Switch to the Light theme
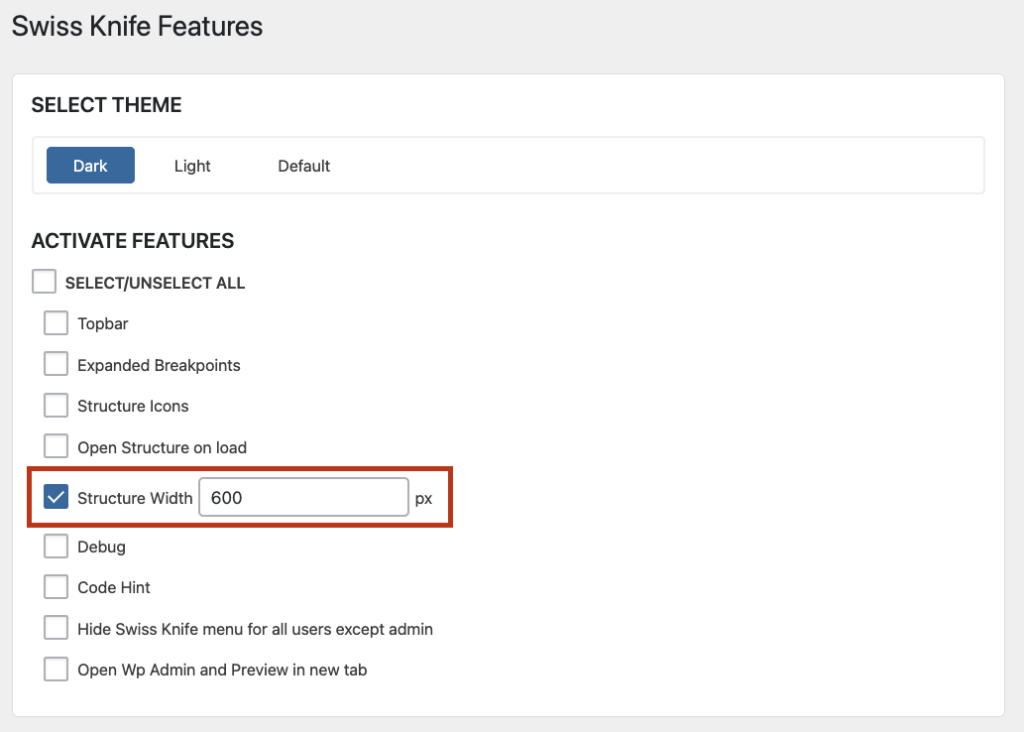Viewport: 1024px width, 732px height. coord(192,166)
